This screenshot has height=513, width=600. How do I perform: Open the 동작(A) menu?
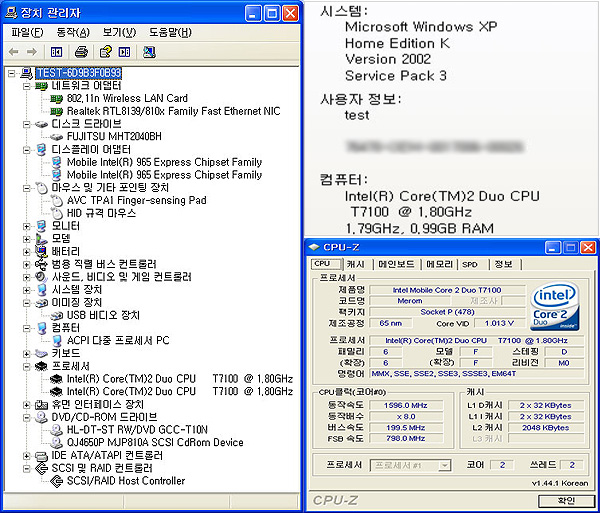[x=73, y=33]
